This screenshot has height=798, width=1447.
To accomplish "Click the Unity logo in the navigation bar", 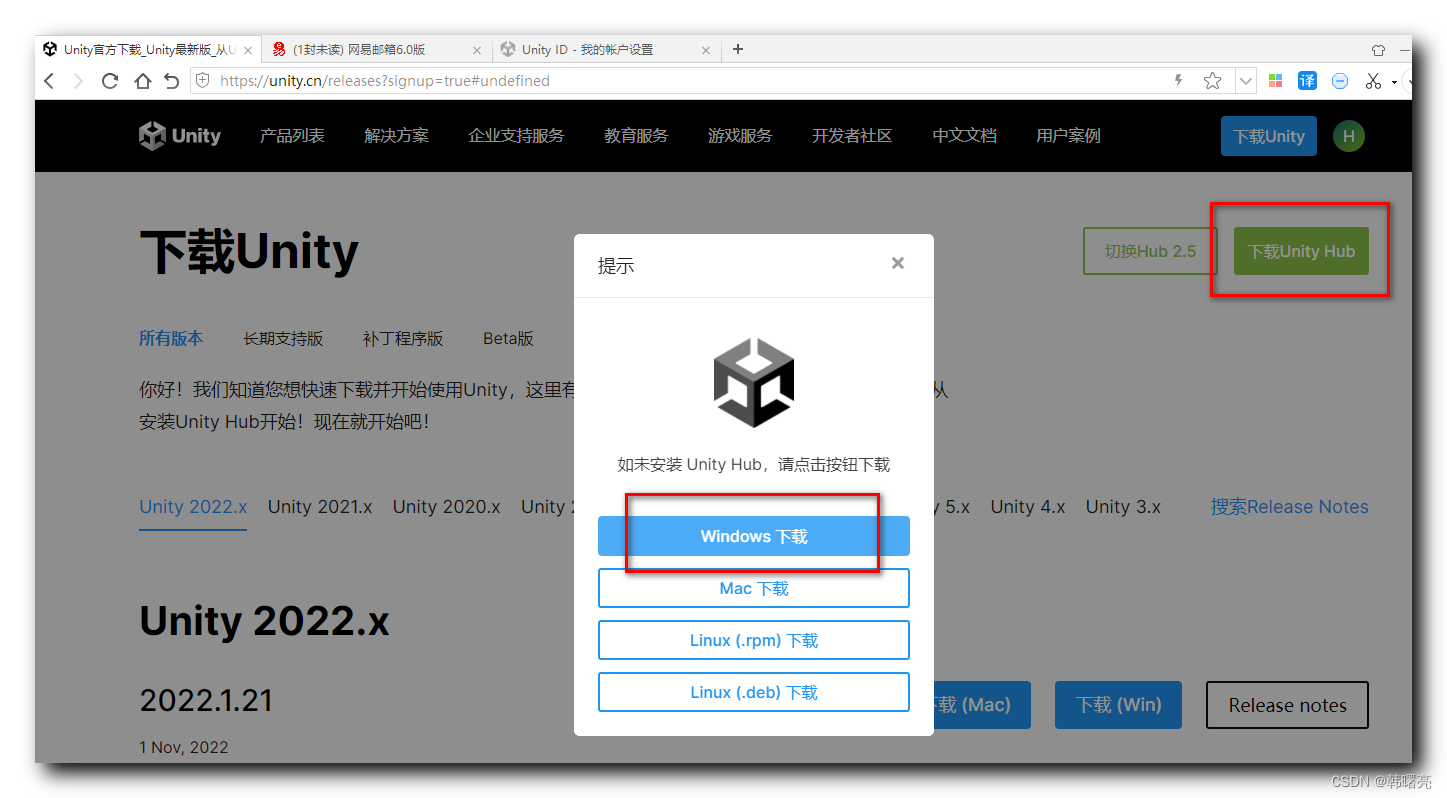I will pos(180,135).
